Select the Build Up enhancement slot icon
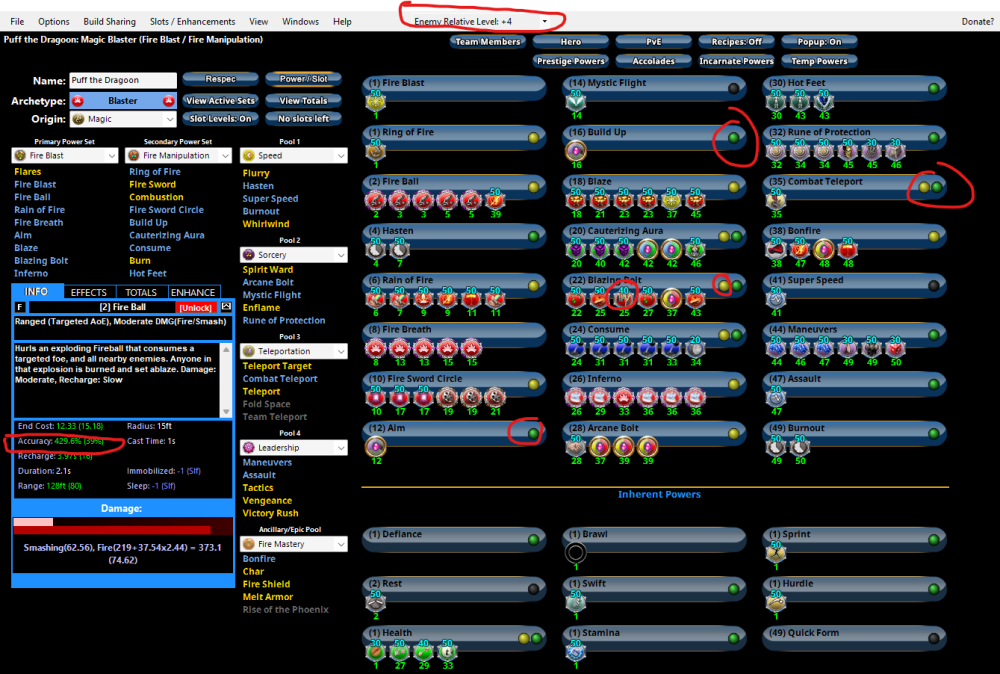 (576, 151)
